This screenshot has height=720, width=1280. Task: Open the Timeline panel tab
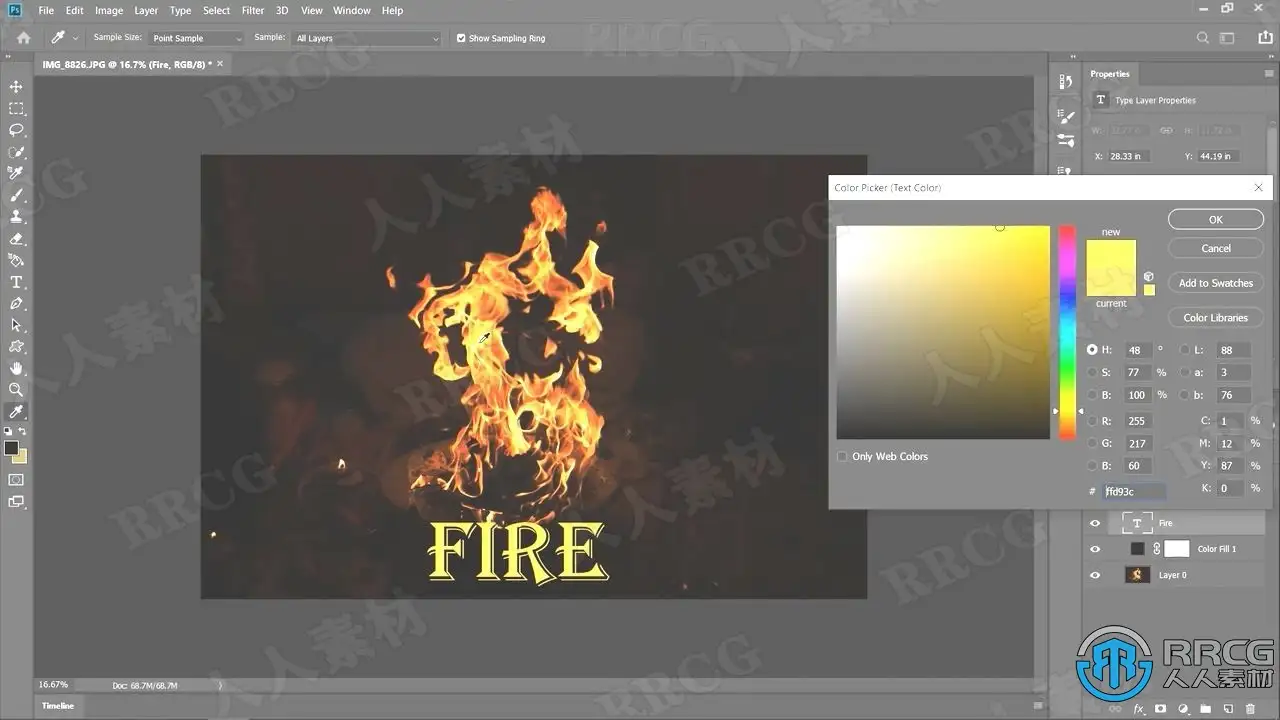pos(58,706)
